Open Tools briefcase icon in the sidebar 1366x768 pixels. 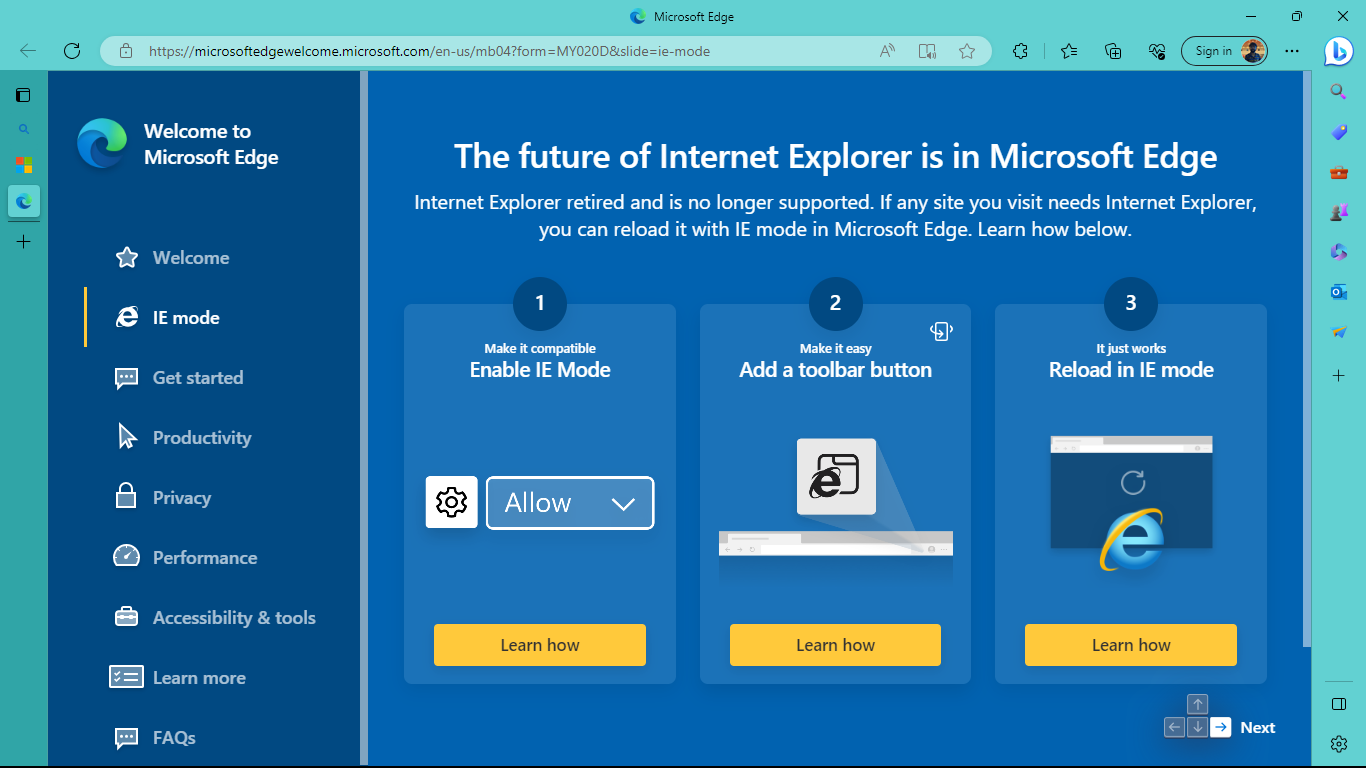pyautogui.click(x=1339, y=172)
